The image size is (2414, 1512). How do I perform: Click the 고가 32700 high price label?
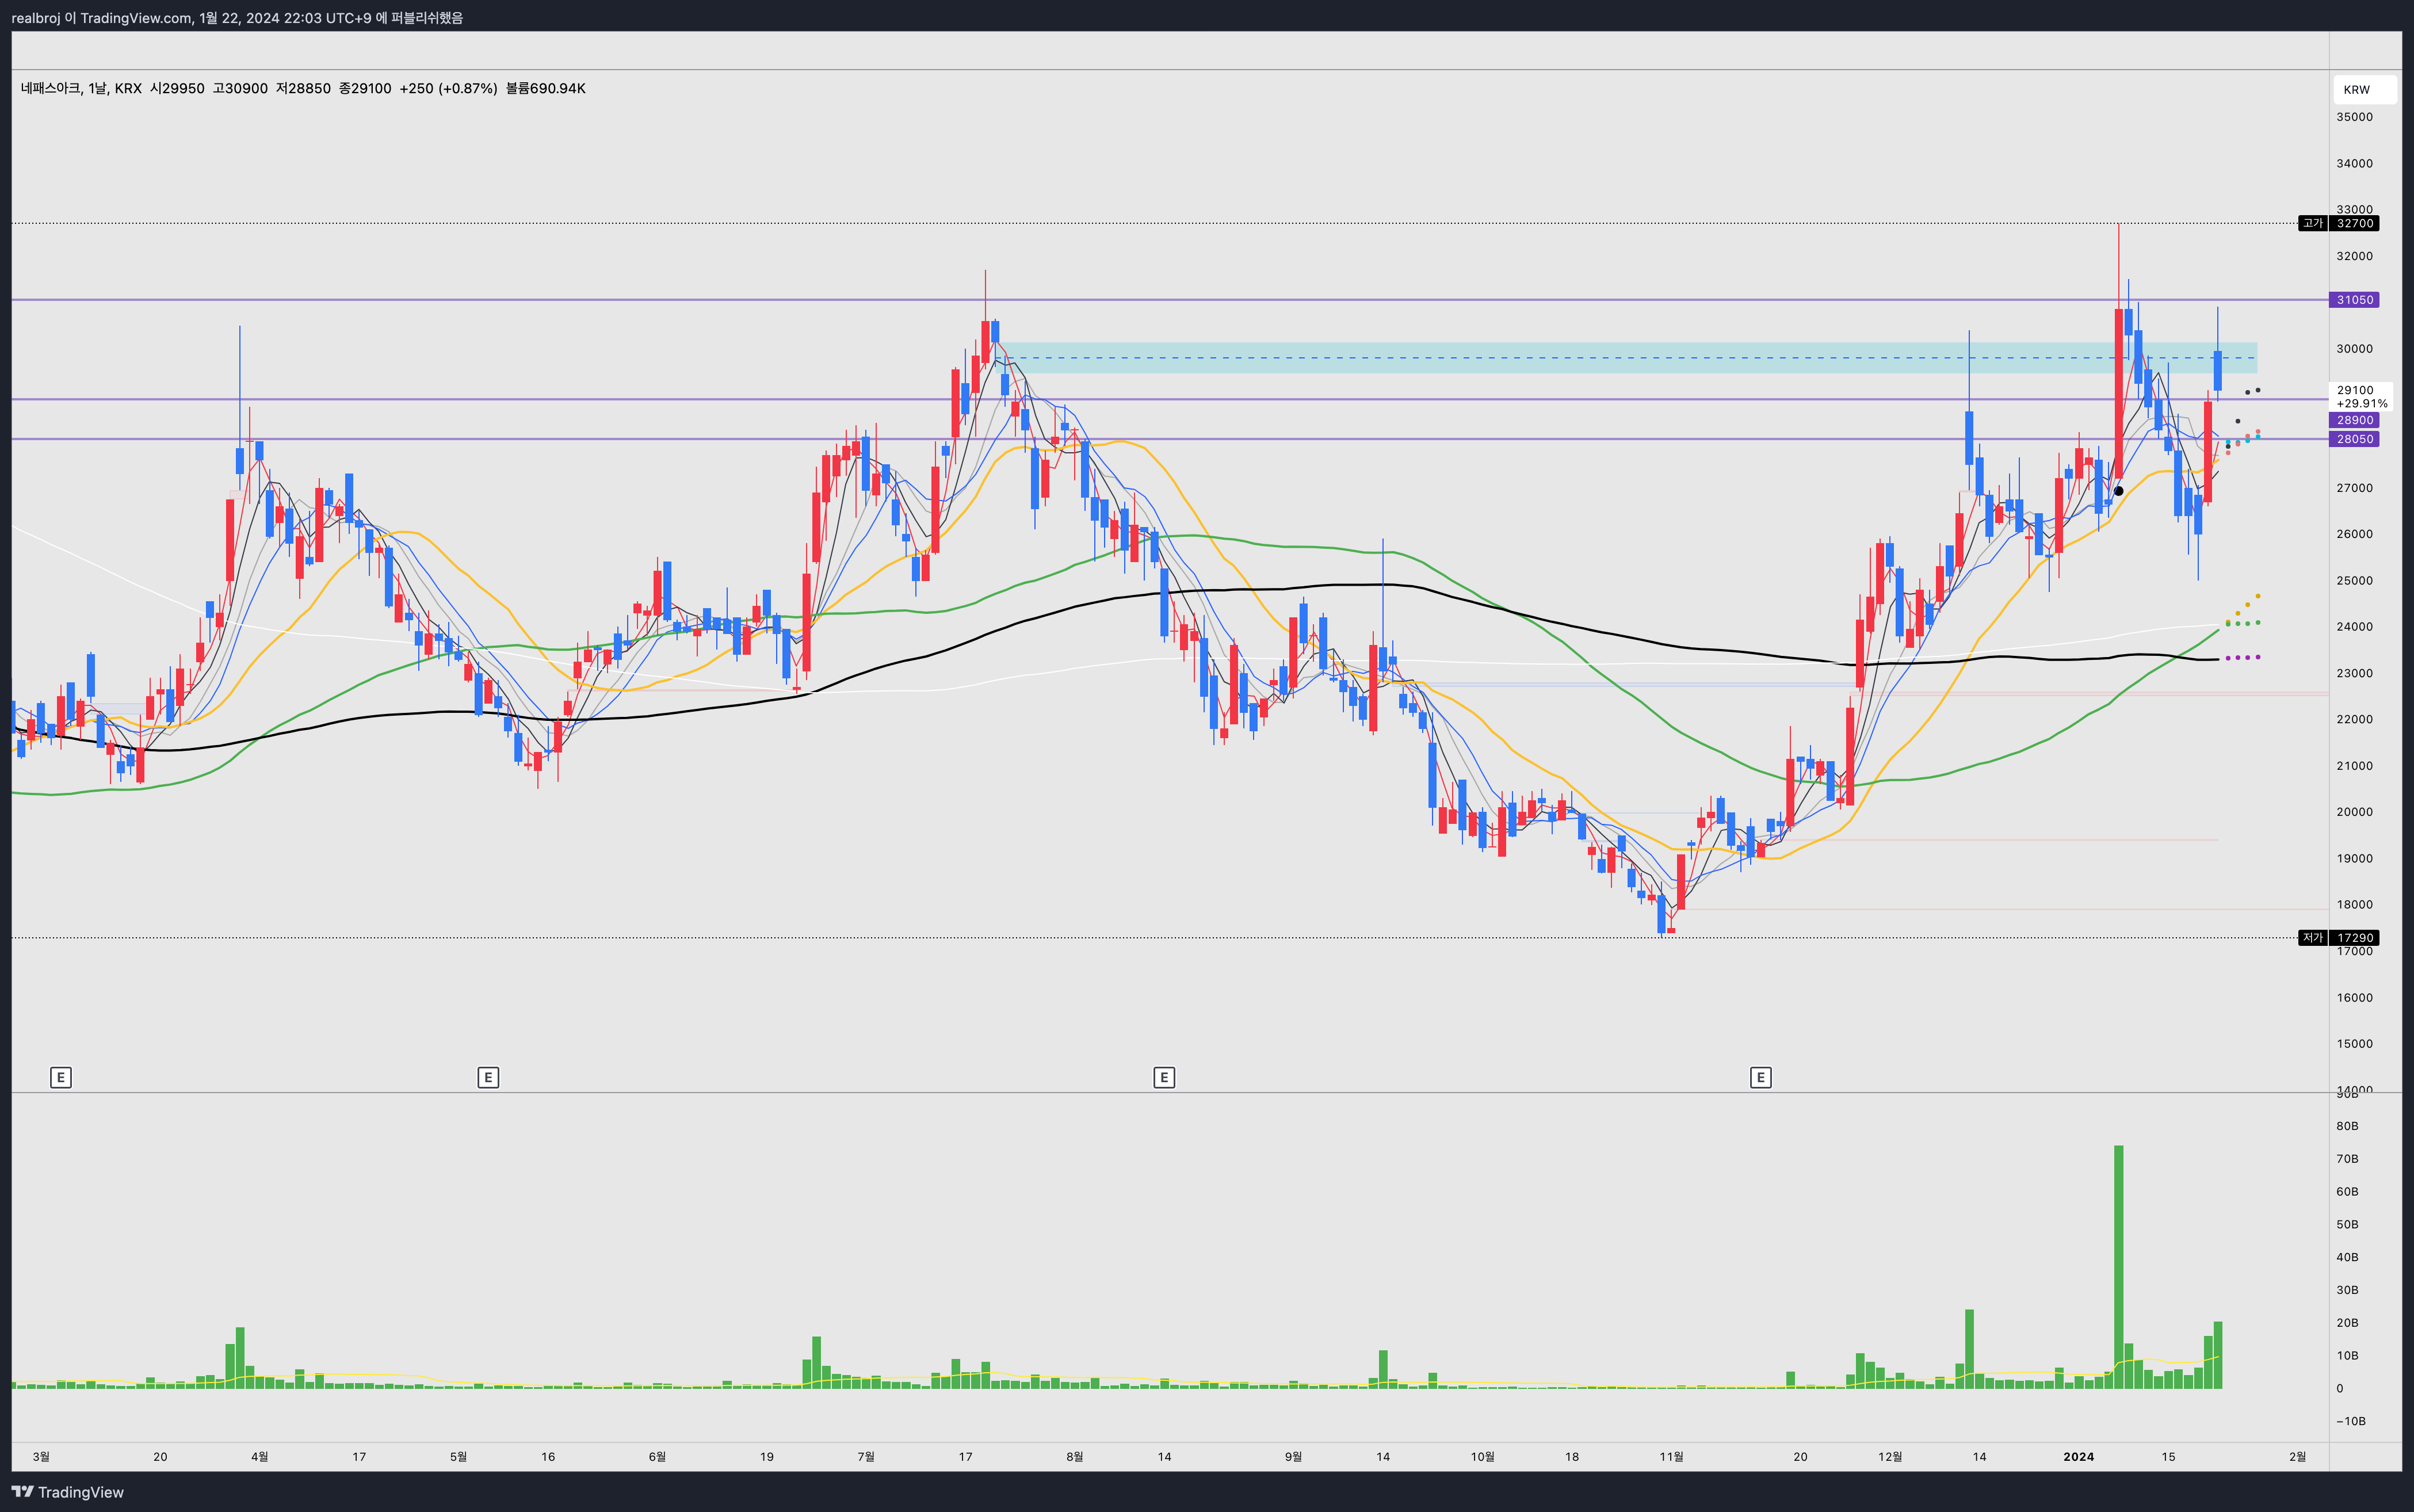[2340, 223]
